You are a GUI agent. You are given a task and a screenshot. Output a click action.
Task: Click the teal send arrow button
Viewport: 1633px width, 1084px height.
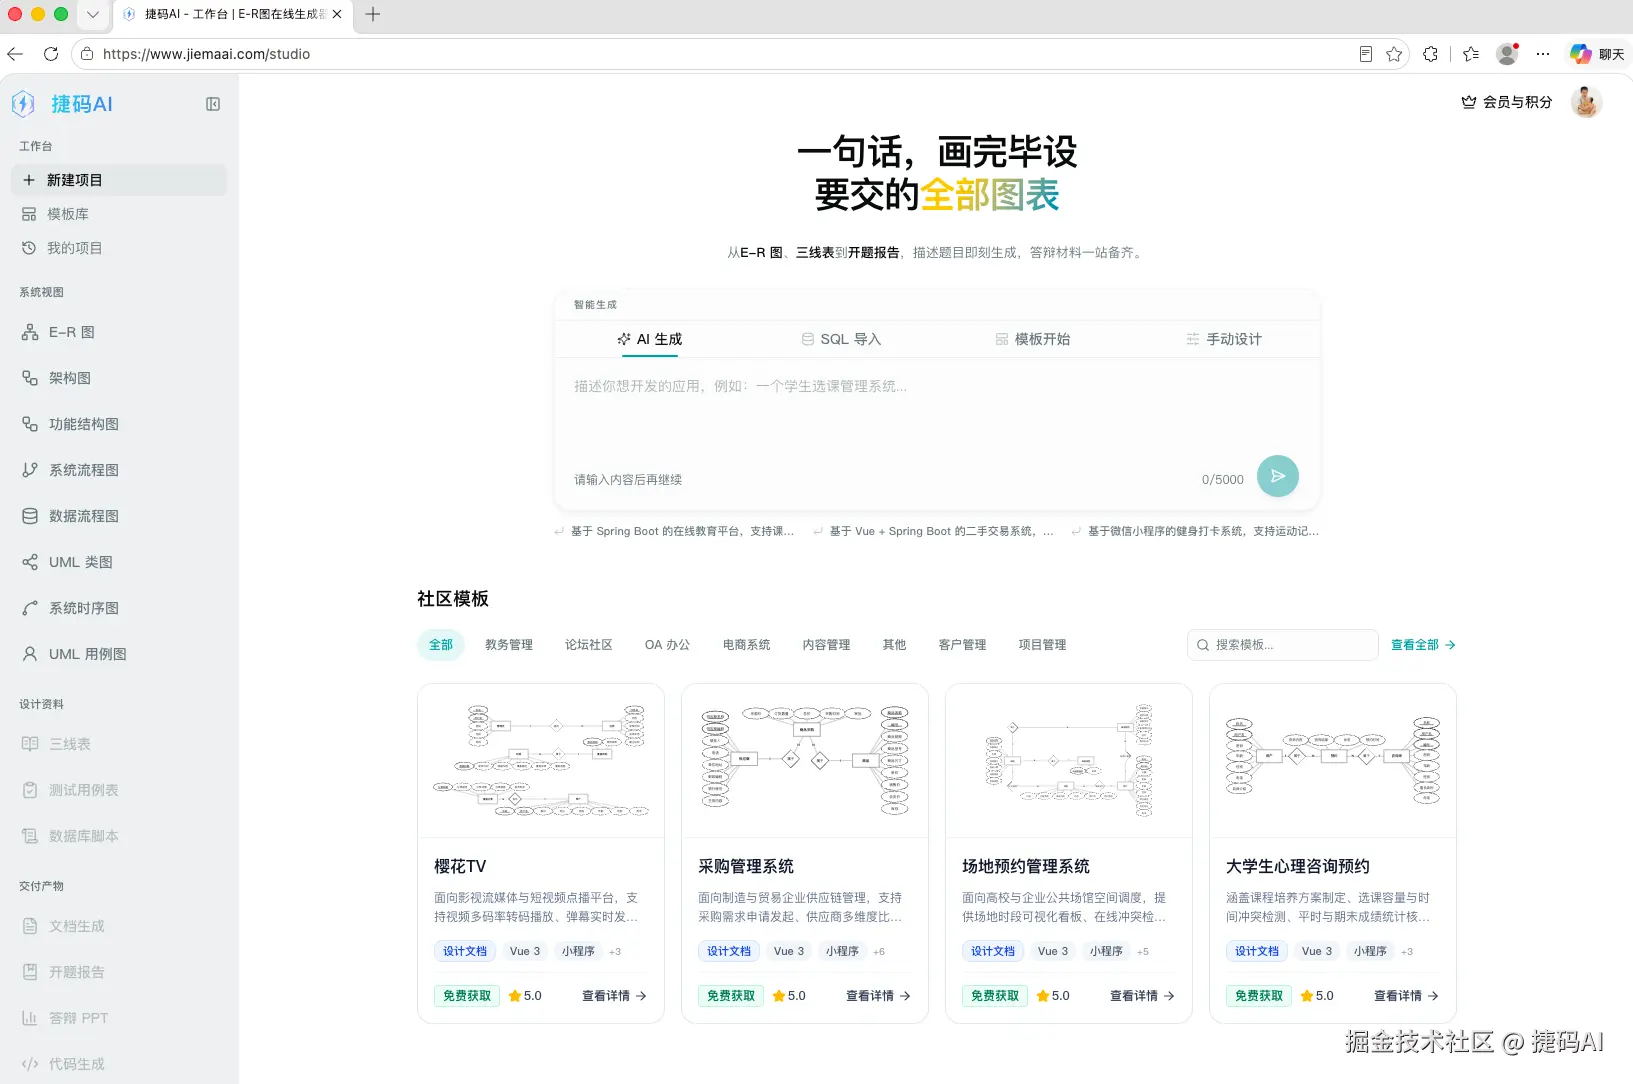(1277, 476)
